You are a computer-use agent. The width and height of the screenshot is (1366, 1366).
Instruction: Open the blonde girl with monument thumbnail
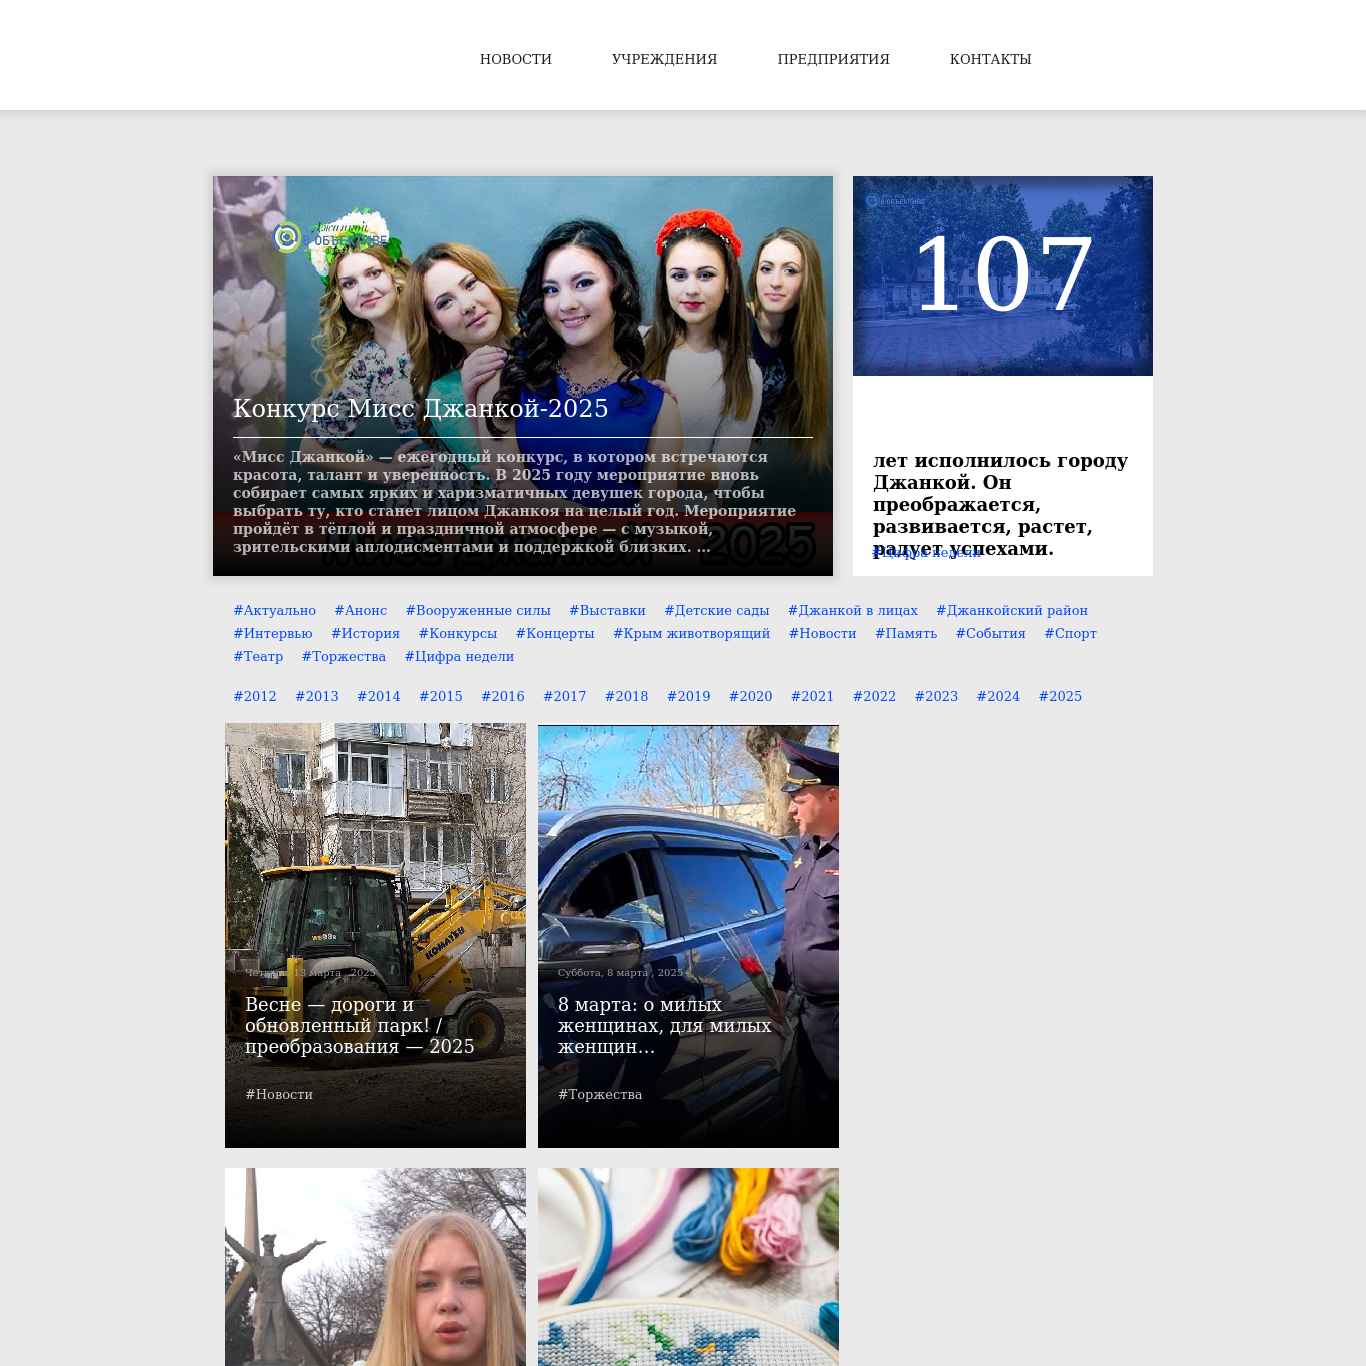tap(375, 1267)
